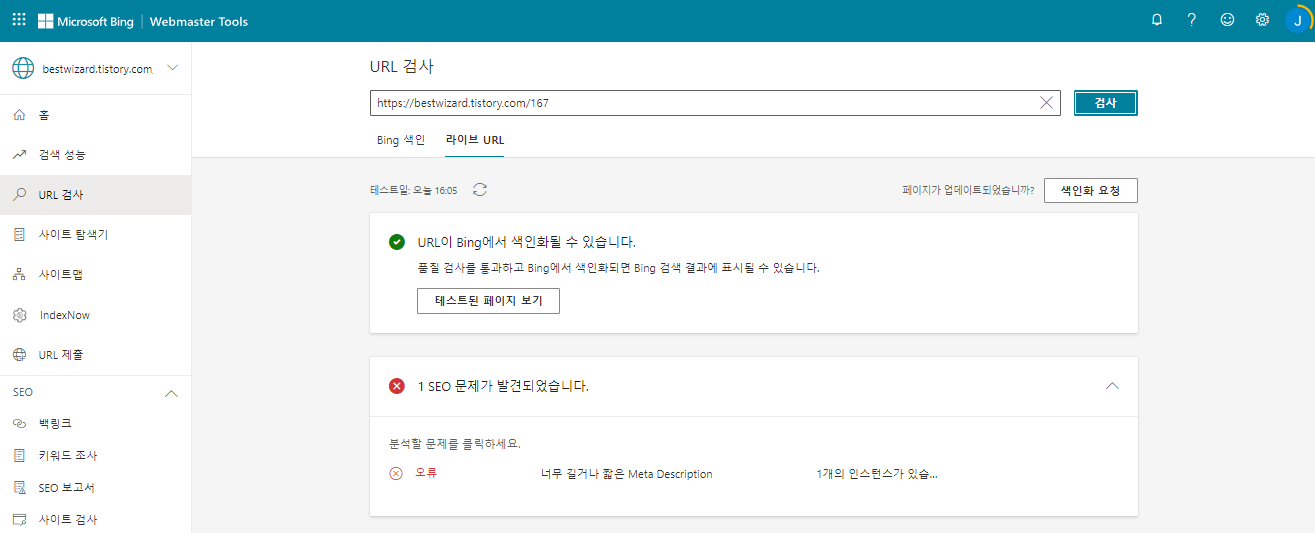Collapse the SEO sidebar section
Image resolution: width=1315 pixels, height=533 pixels.
click(171, 393)
